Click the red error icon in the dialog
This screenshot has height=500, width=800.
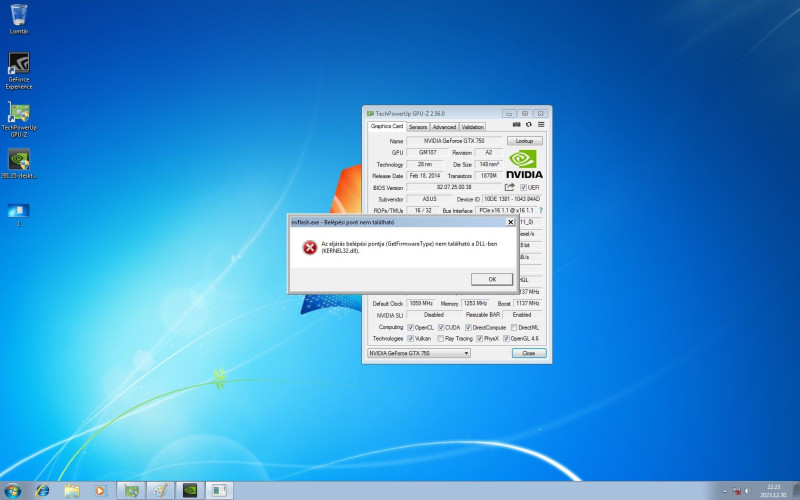click(x=310, y=247)
